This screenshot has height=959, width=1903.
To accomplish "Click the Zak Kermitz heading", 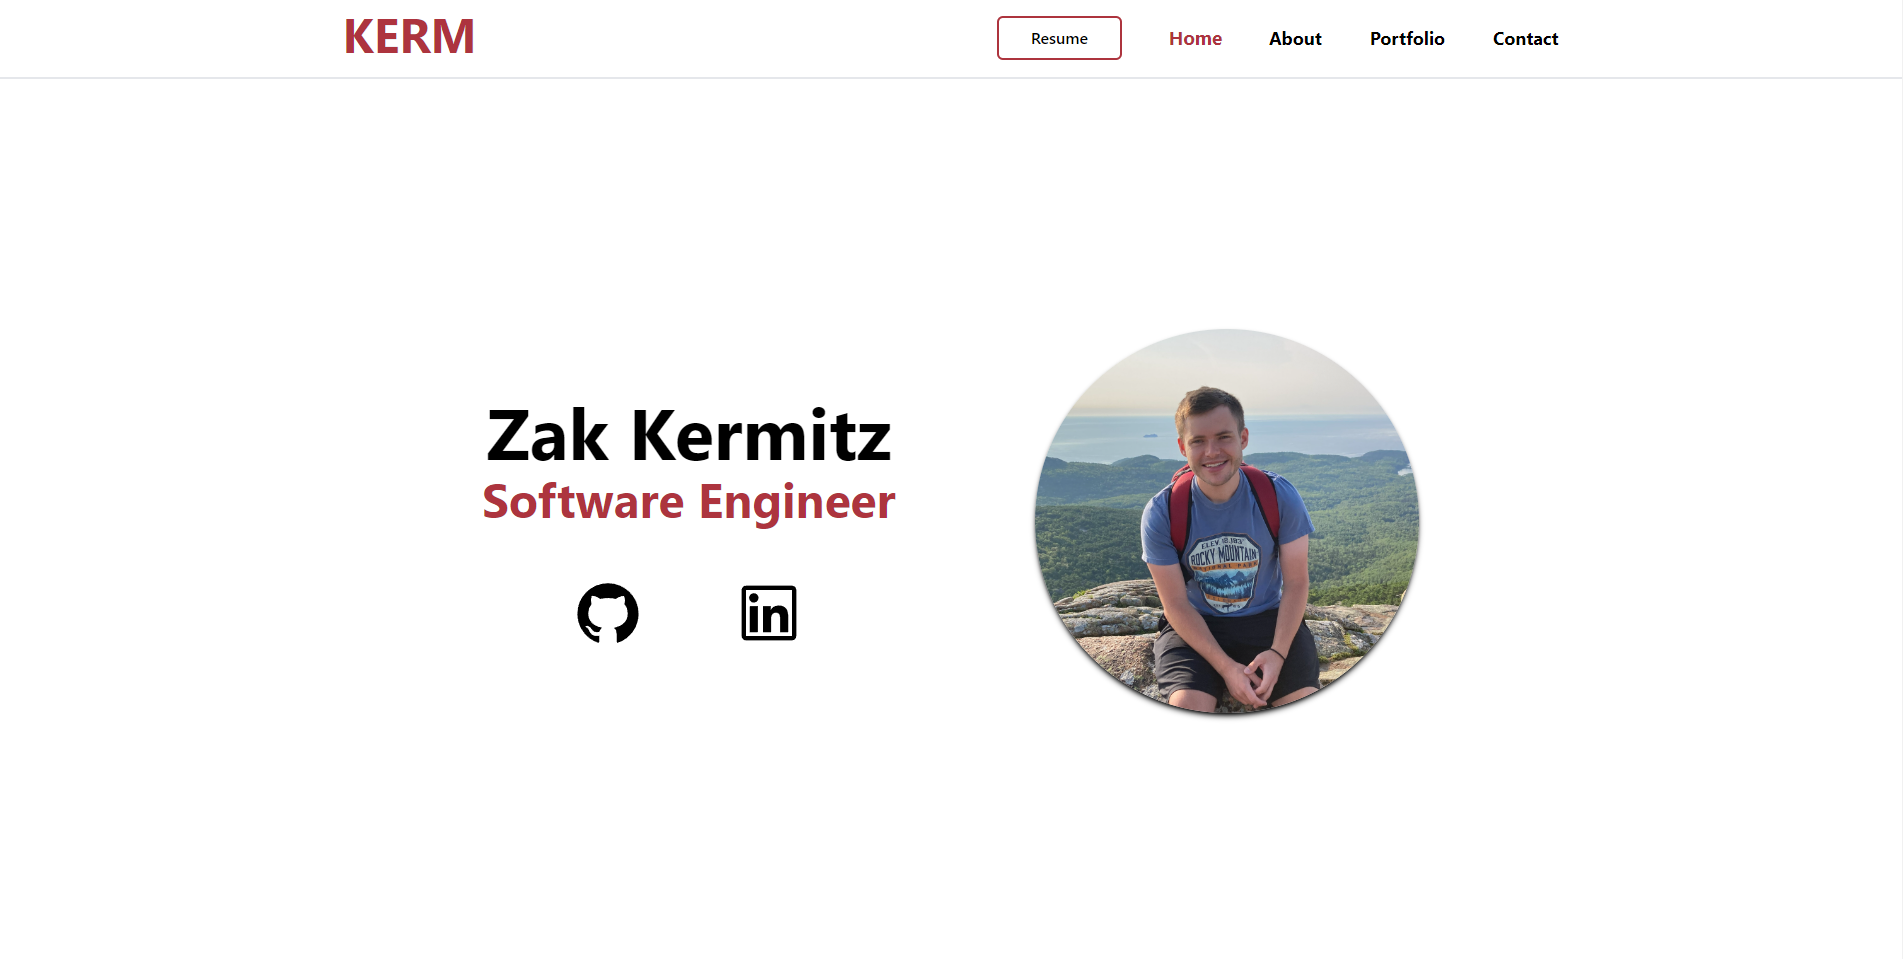I will [689, 436].
